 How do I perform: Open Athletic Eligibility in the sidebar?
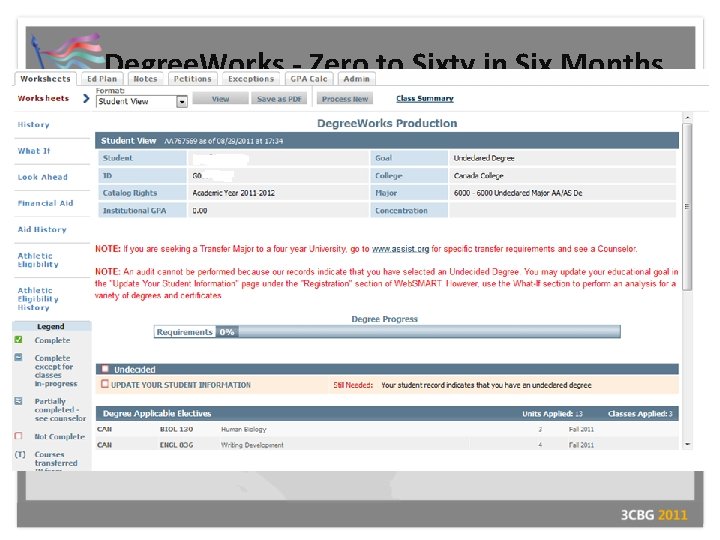[38, 260]
